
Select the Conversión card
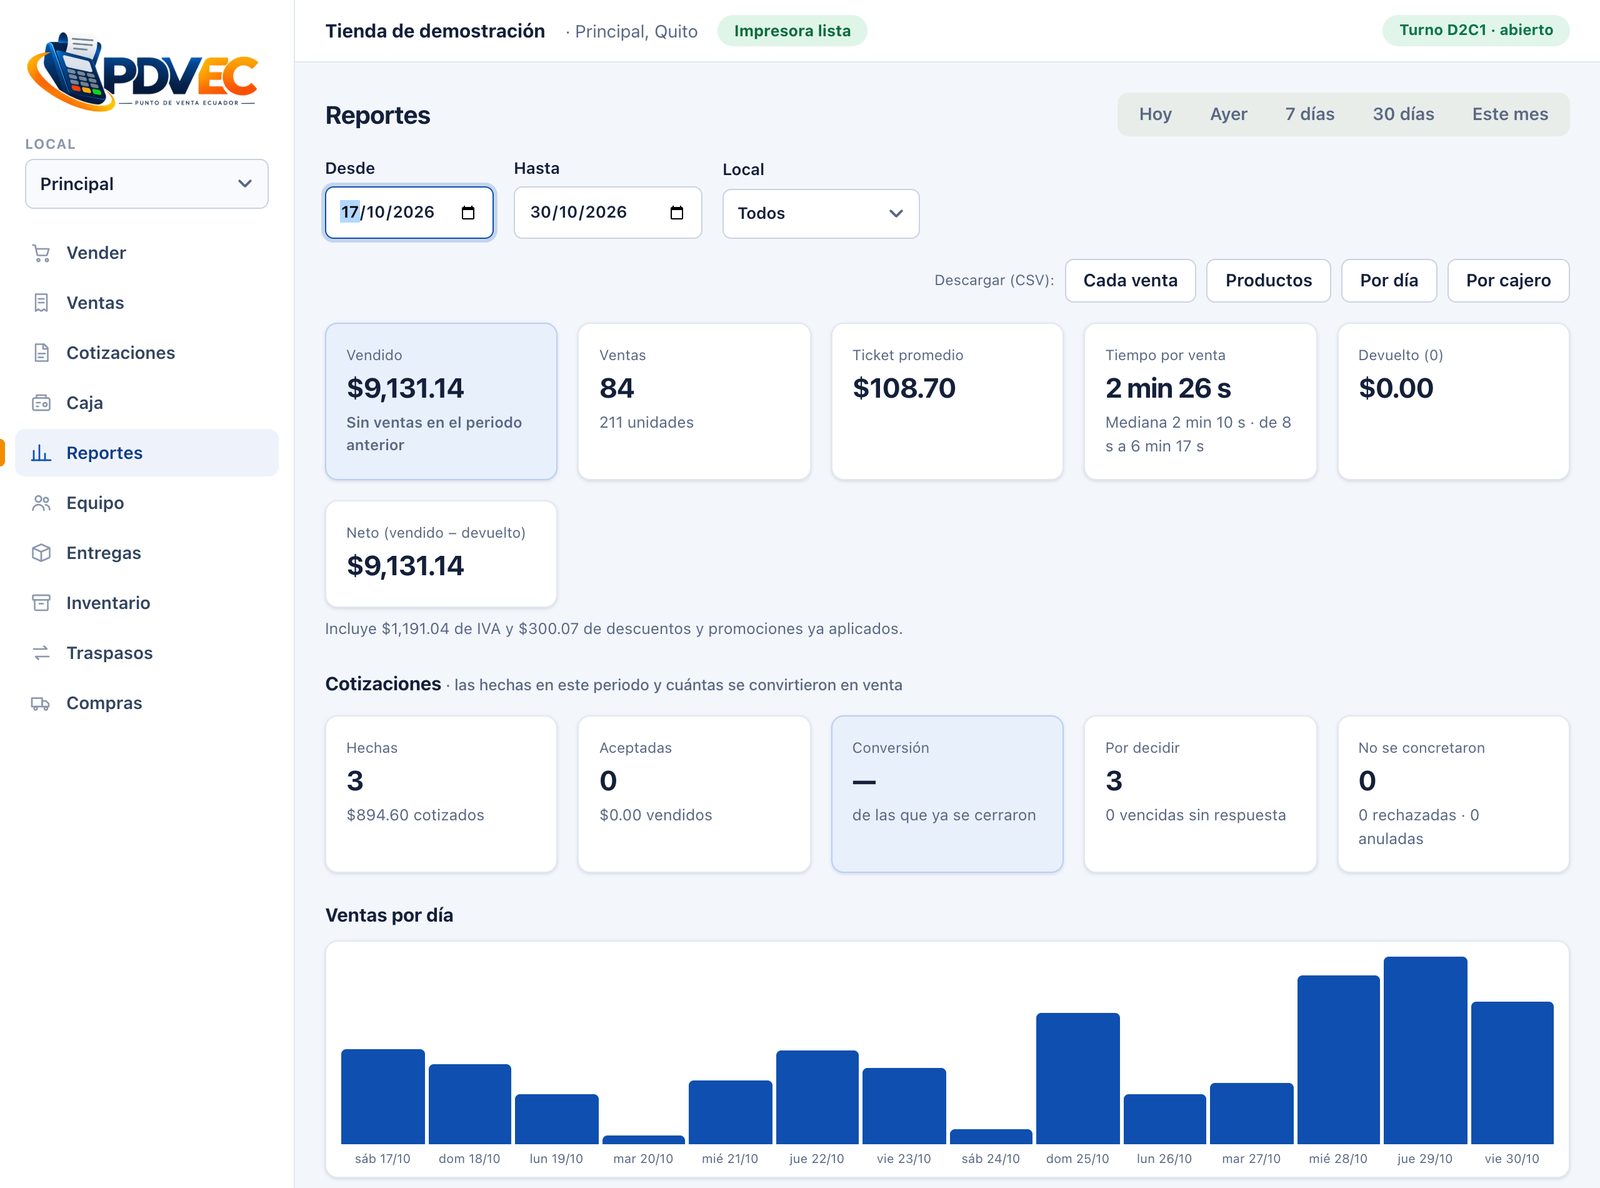point(947,794)
